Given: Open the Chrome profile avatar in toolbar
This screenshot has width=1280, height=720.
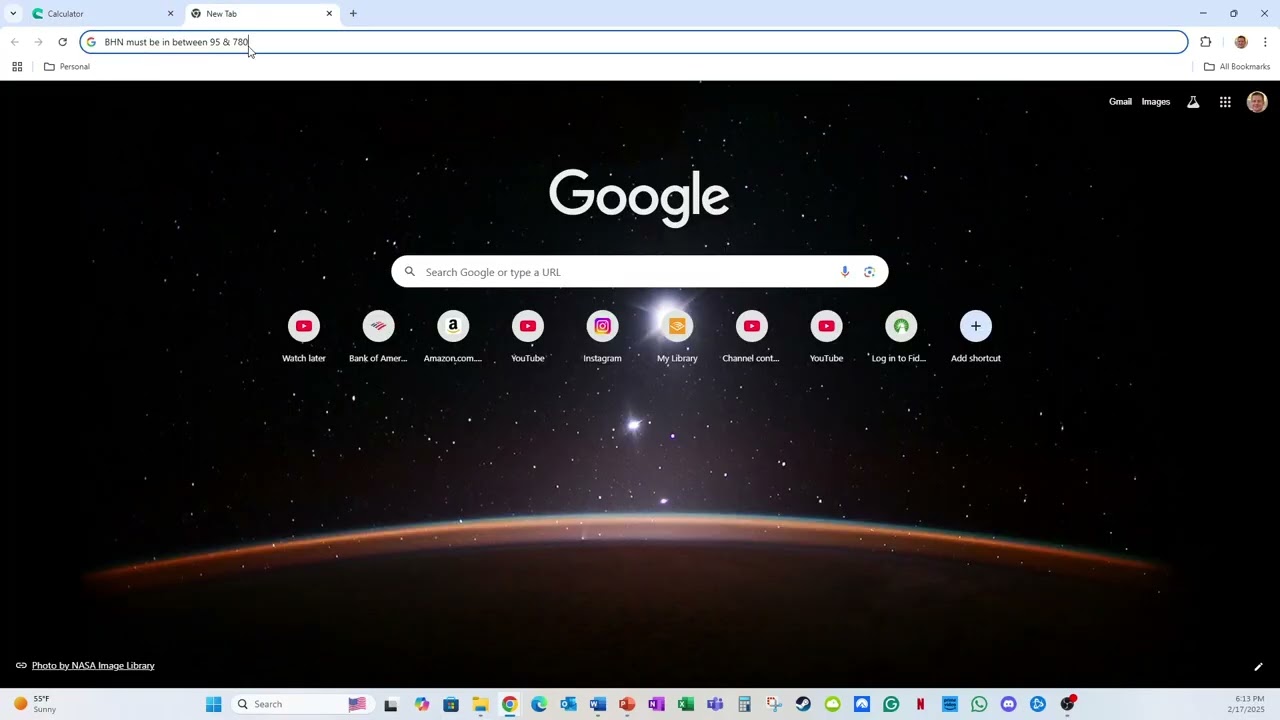Looking at the screenshot, I should [1241, 42].
